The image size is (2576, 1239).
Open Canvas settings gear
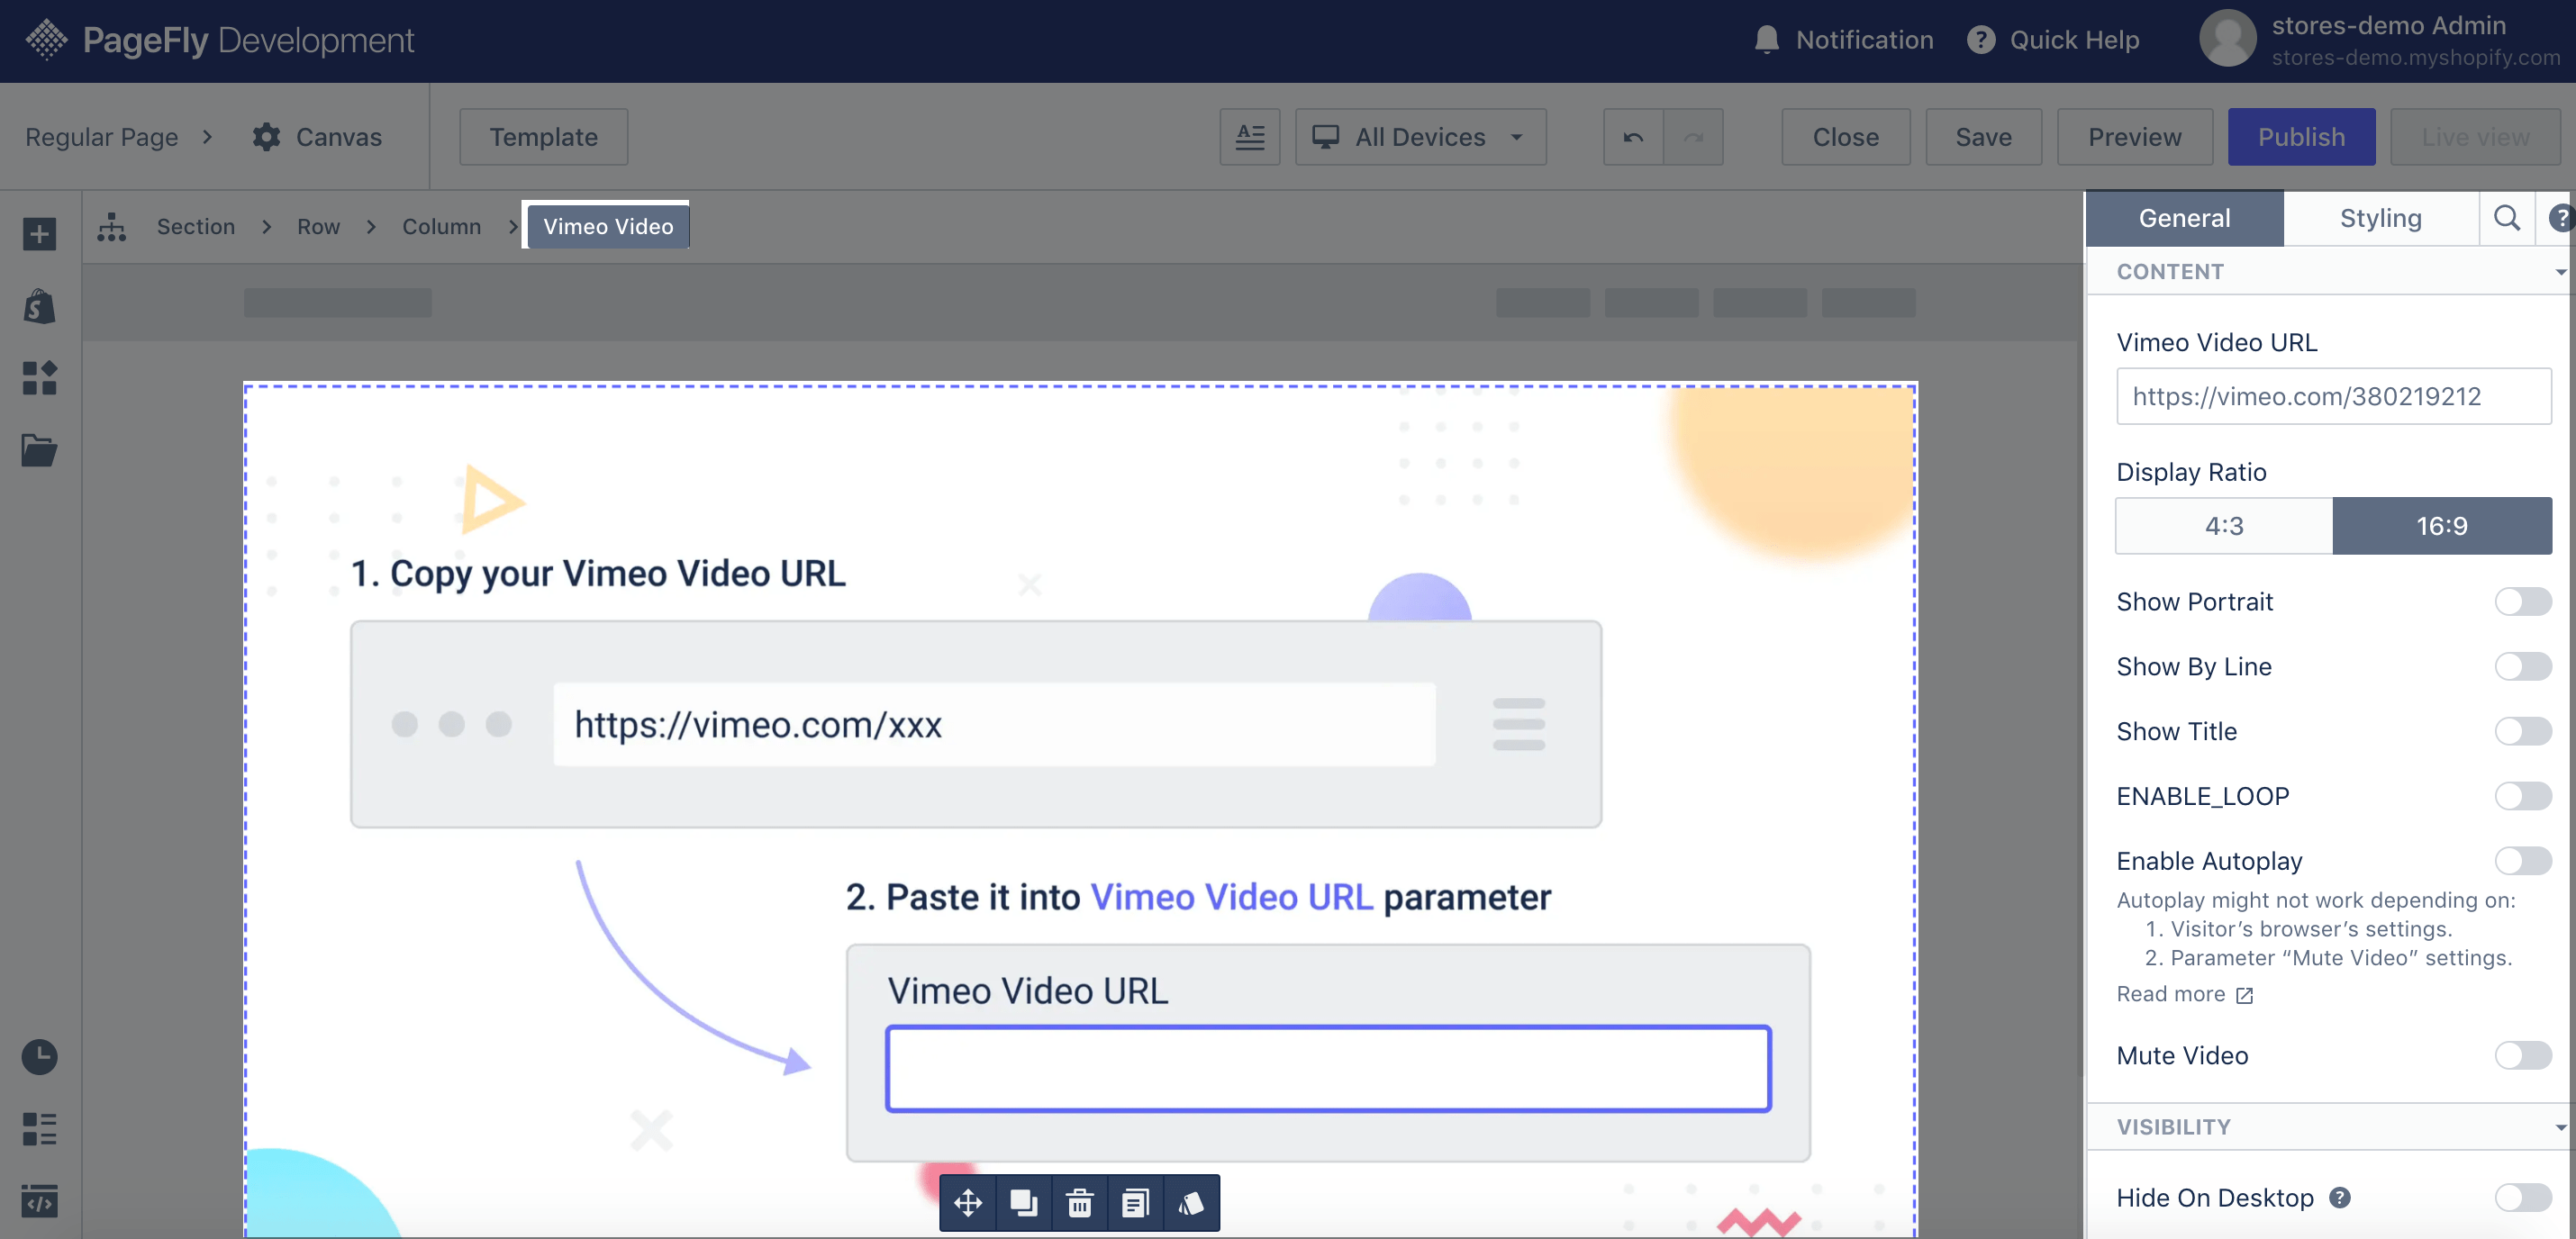[x=266, y=137]
